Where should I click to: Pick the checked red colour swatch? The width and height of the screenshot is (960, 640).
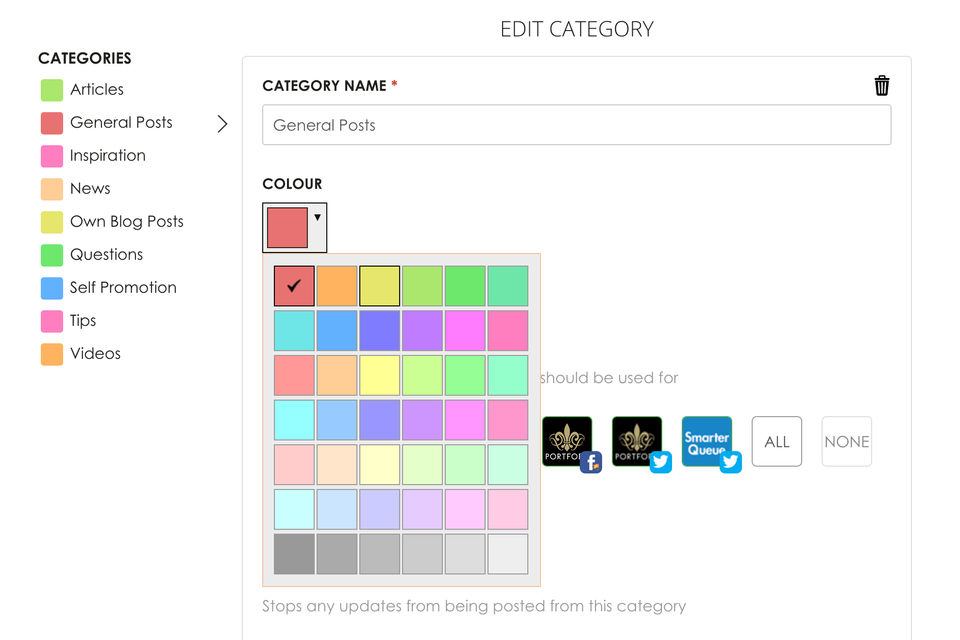294,286
